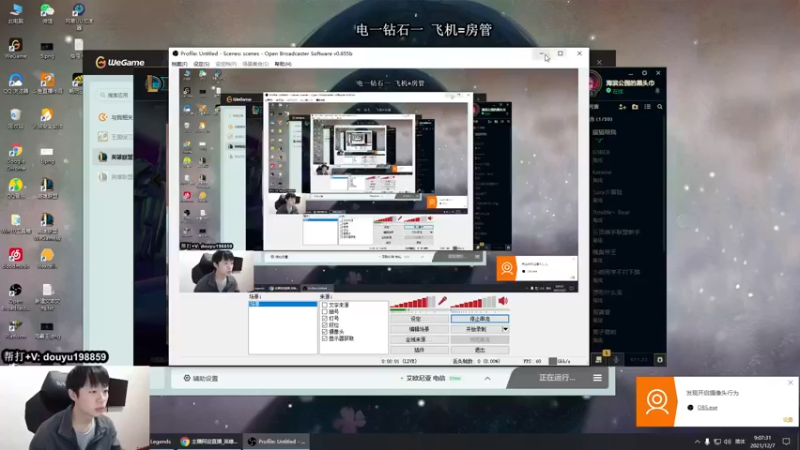Toggle the source checkbox above 摄像头
This screenshot has width=800, height=450.
pos(324,325)
